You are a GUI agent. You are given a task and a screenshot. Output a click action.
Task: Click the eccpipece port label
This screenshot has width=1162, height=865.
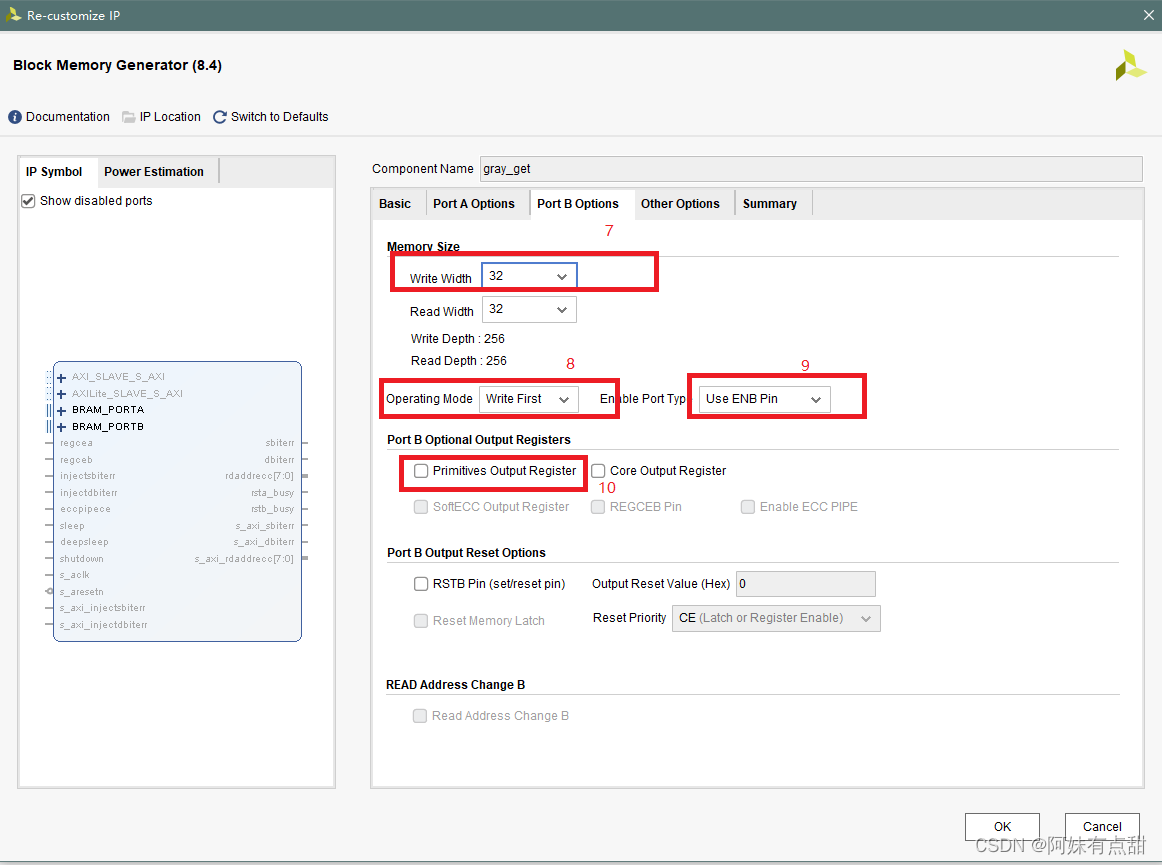(85, 509)
